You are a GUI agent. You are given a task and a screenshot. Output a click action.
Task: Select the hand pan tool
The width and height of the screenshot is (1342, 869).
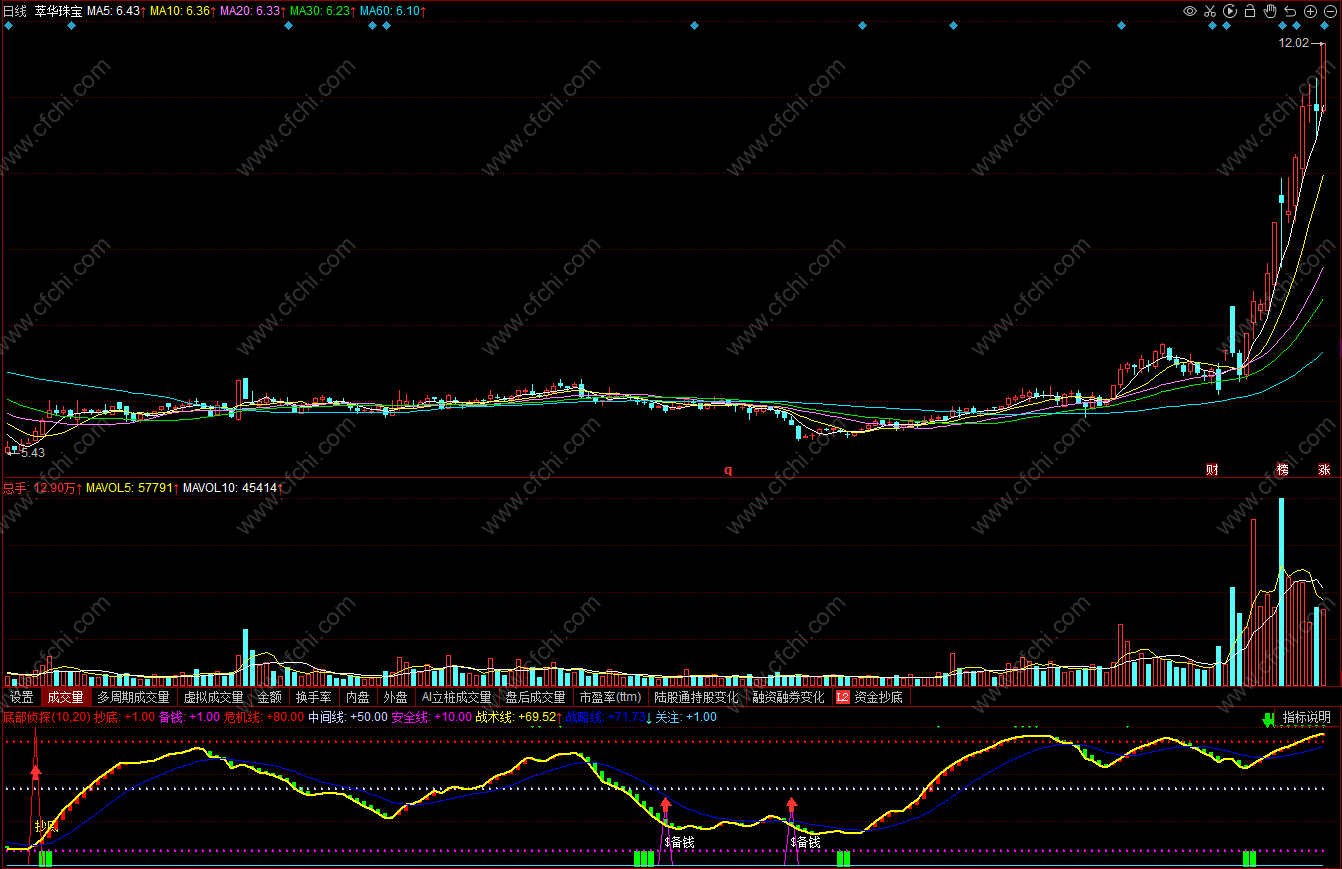point(1270,11)
